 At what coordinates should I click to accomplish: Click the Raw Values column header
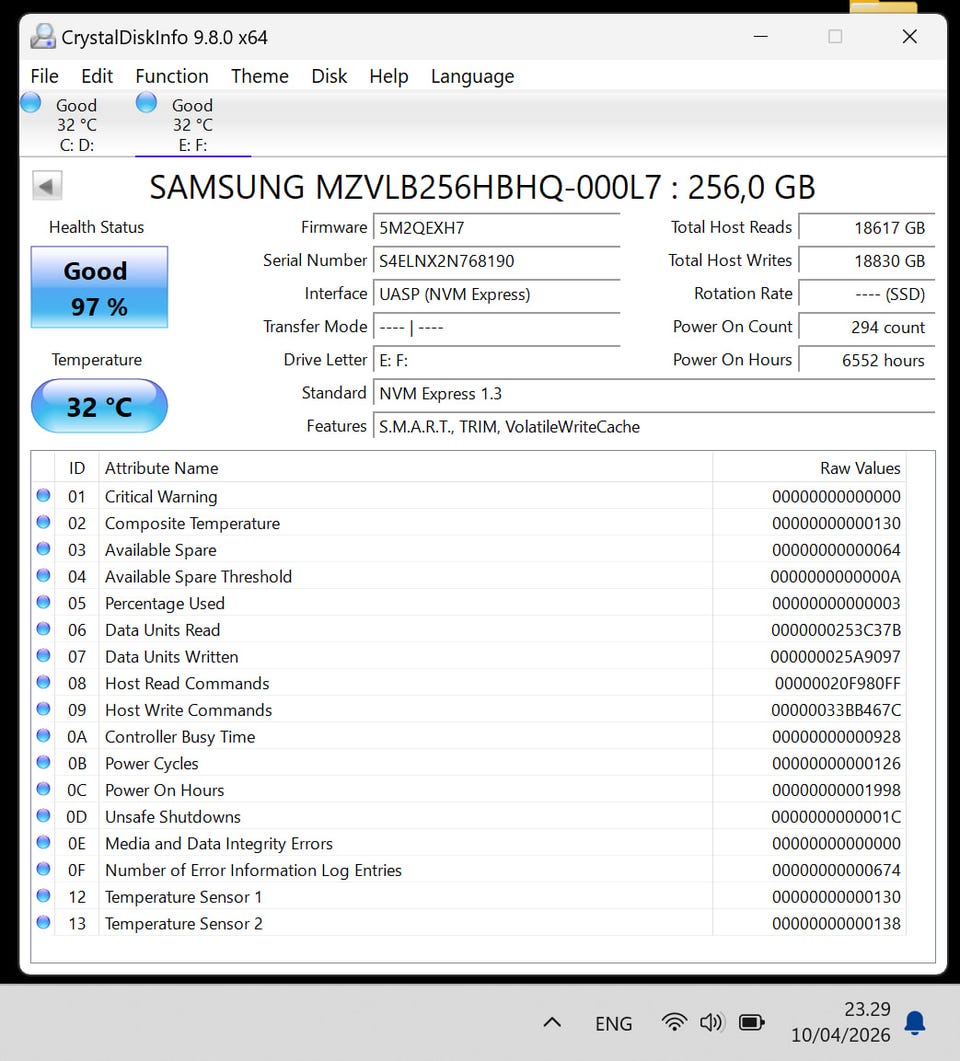[x=809, y=468]
